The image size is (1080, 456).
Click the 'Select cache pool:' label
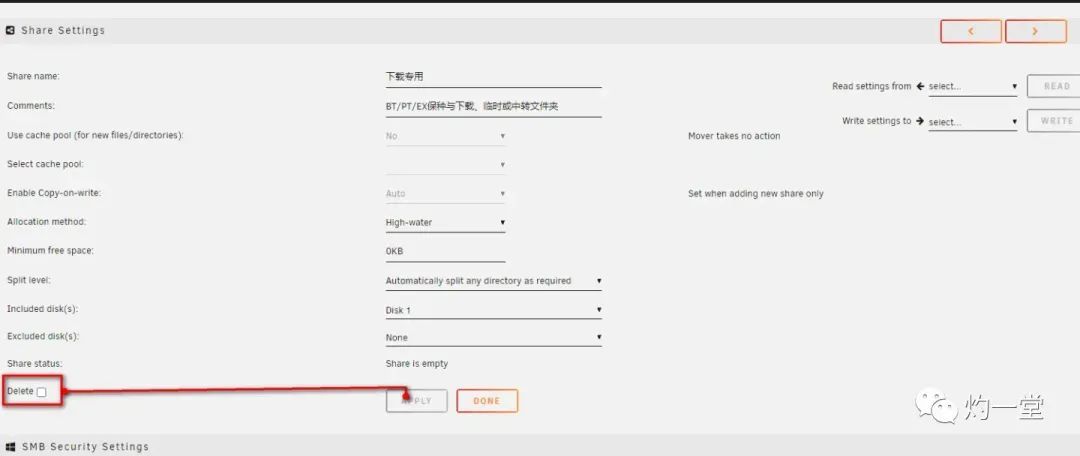pyautogui.click(x=45, y=164)
